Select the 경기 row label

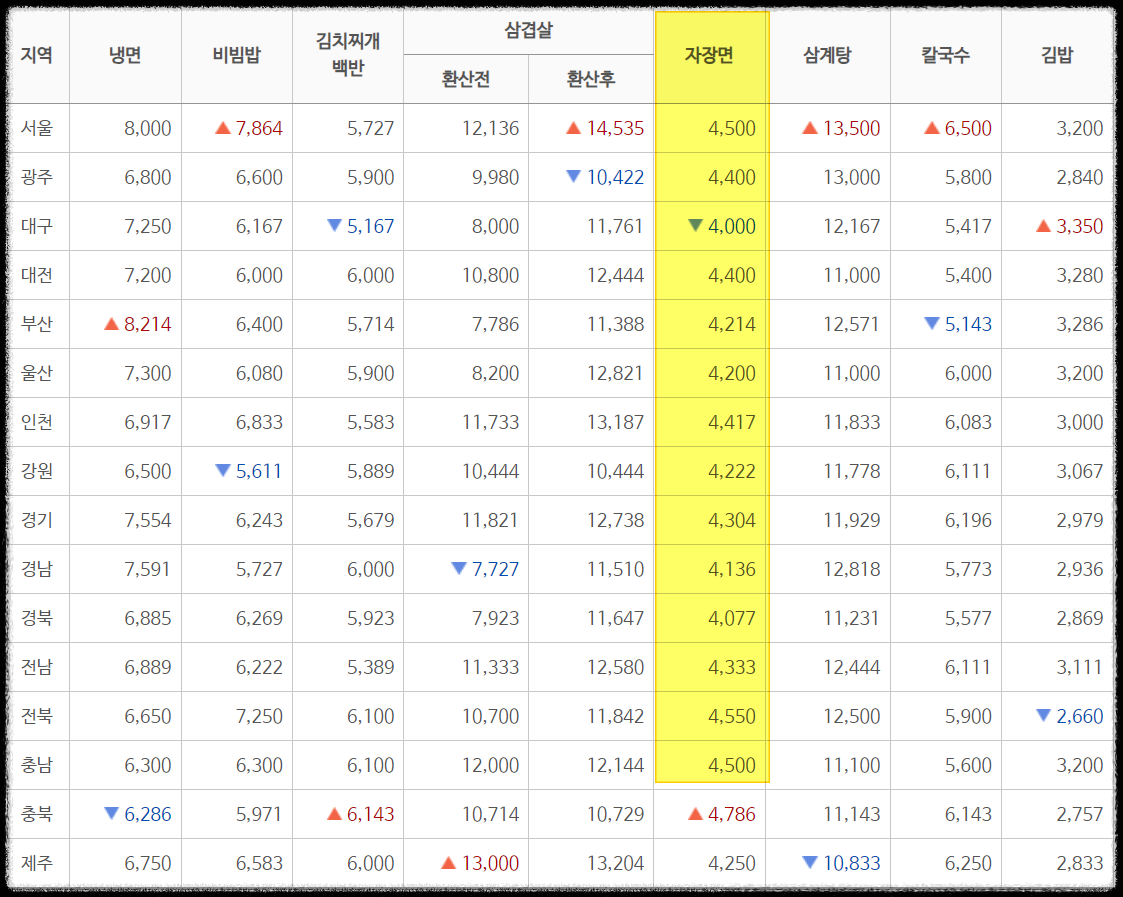tap(37, 520)
